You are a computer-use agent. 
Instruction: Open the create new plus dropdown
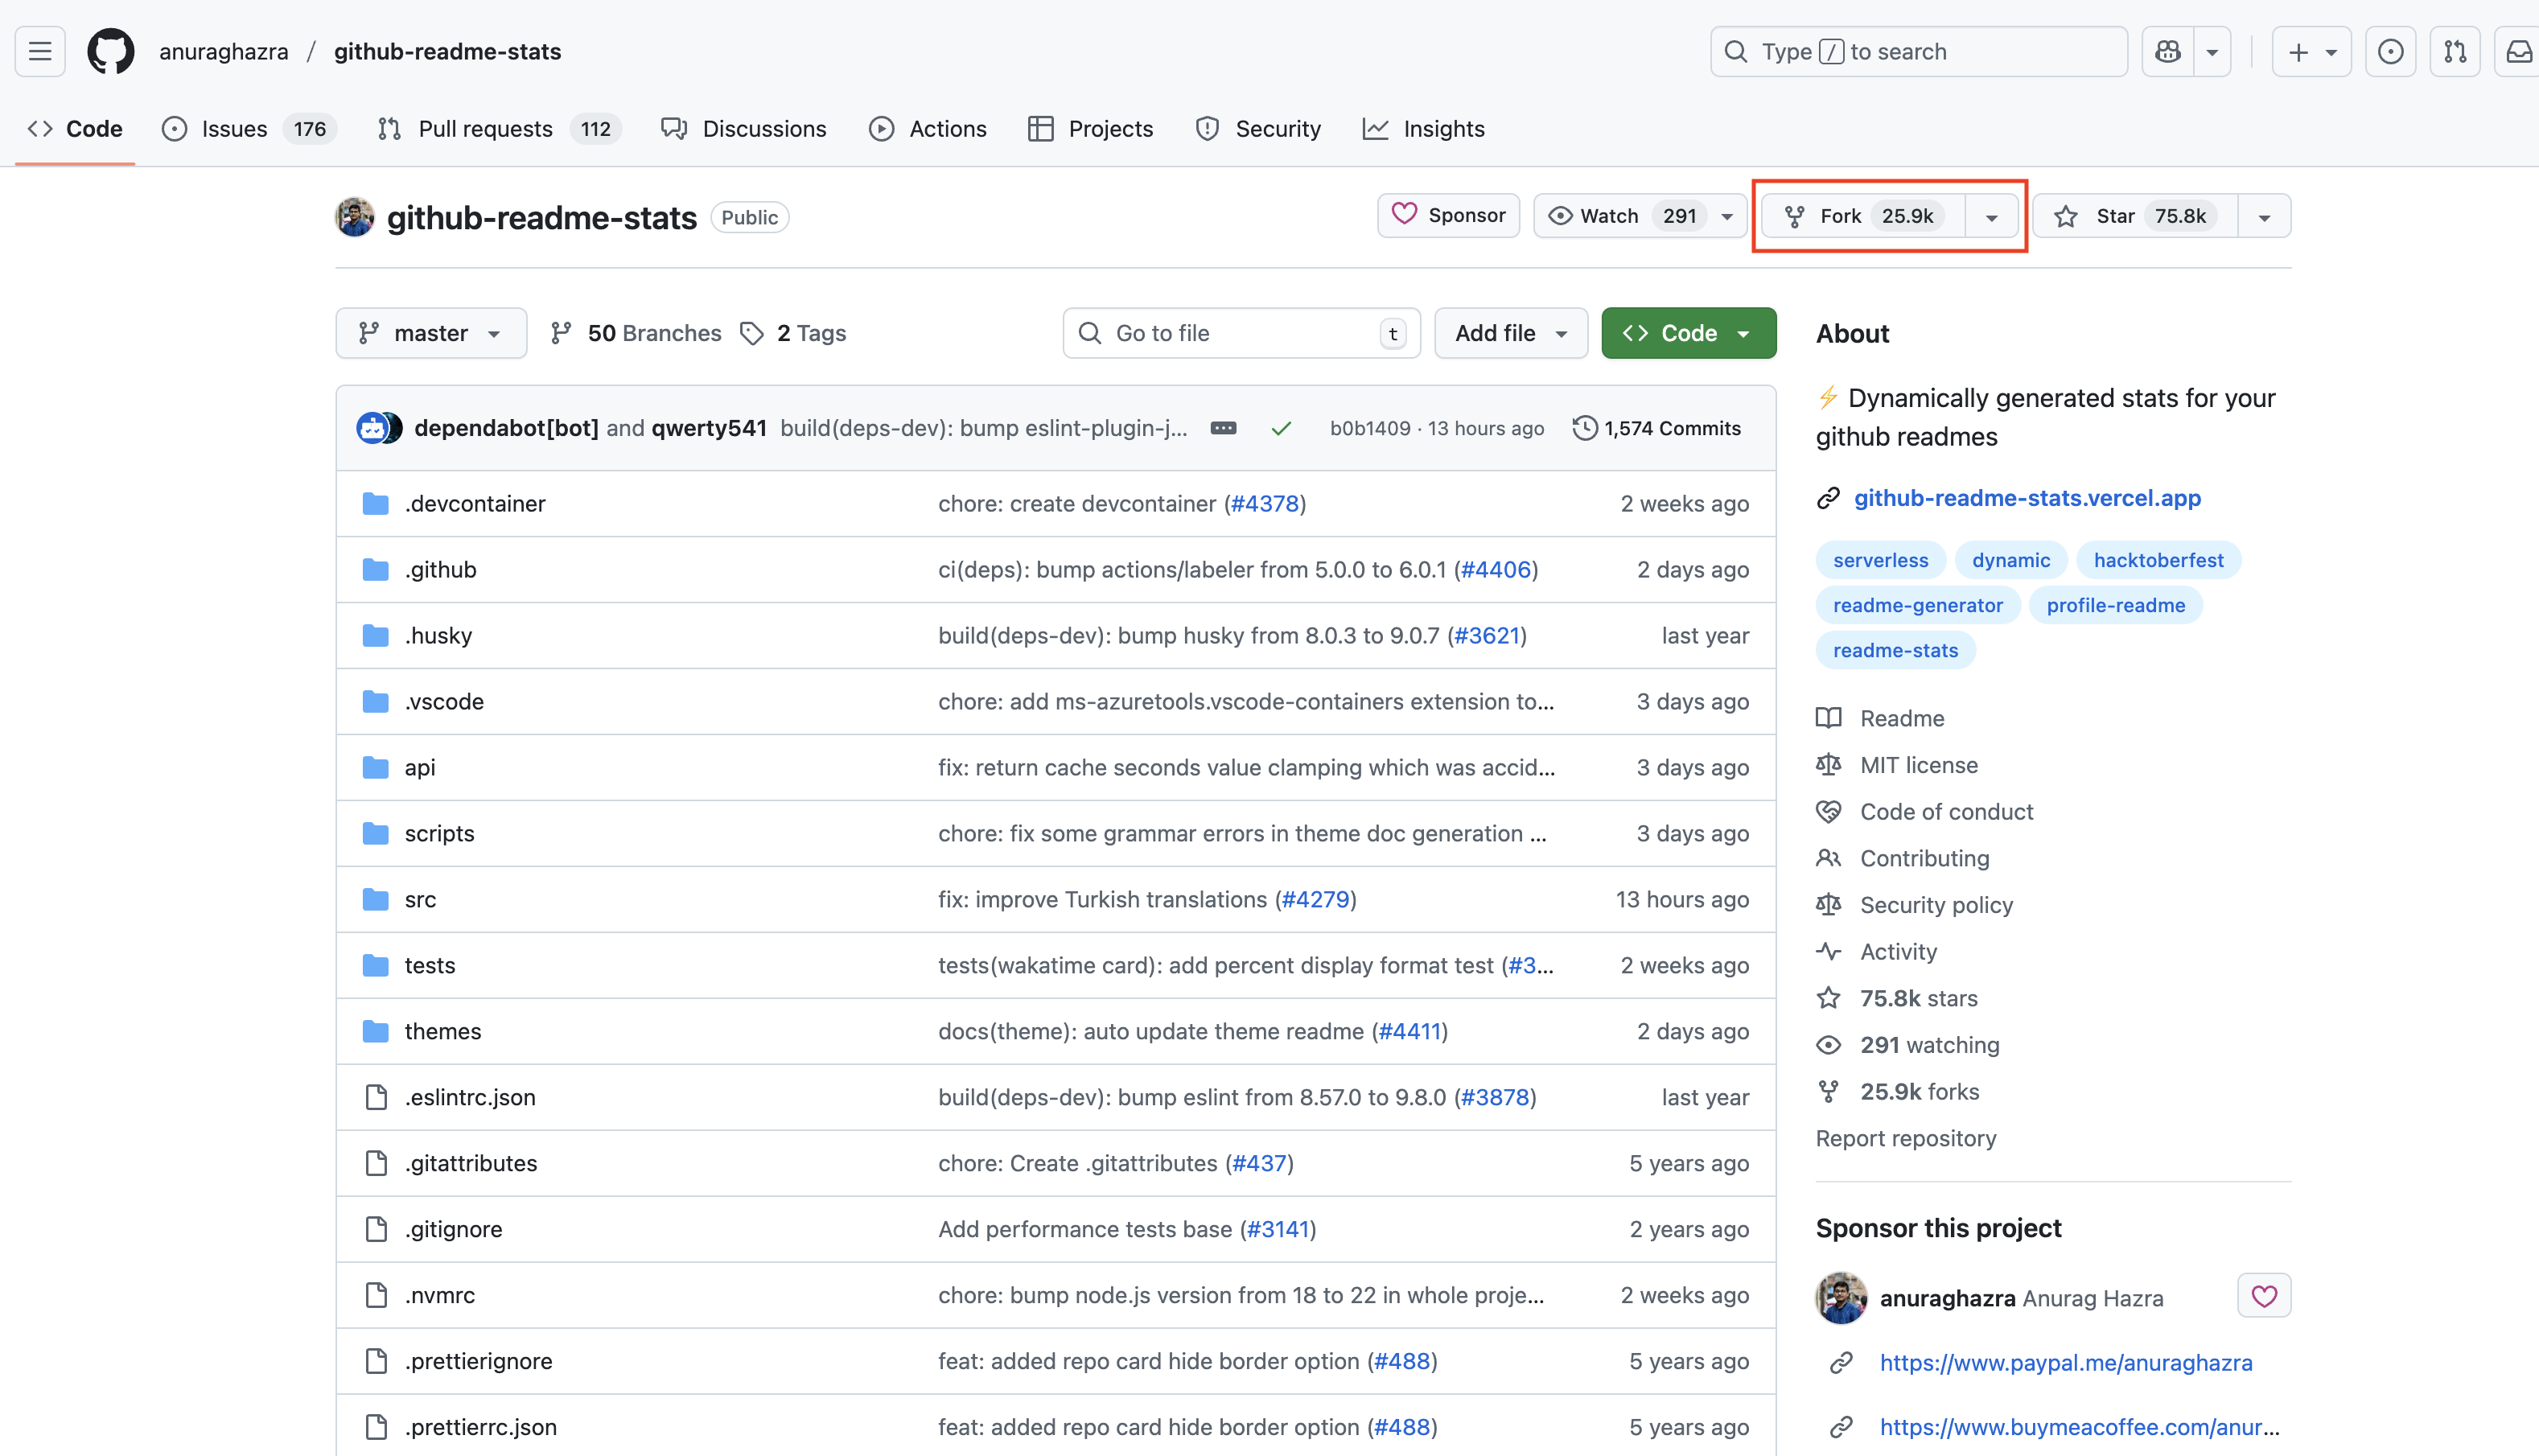(x=2311, y=51)
